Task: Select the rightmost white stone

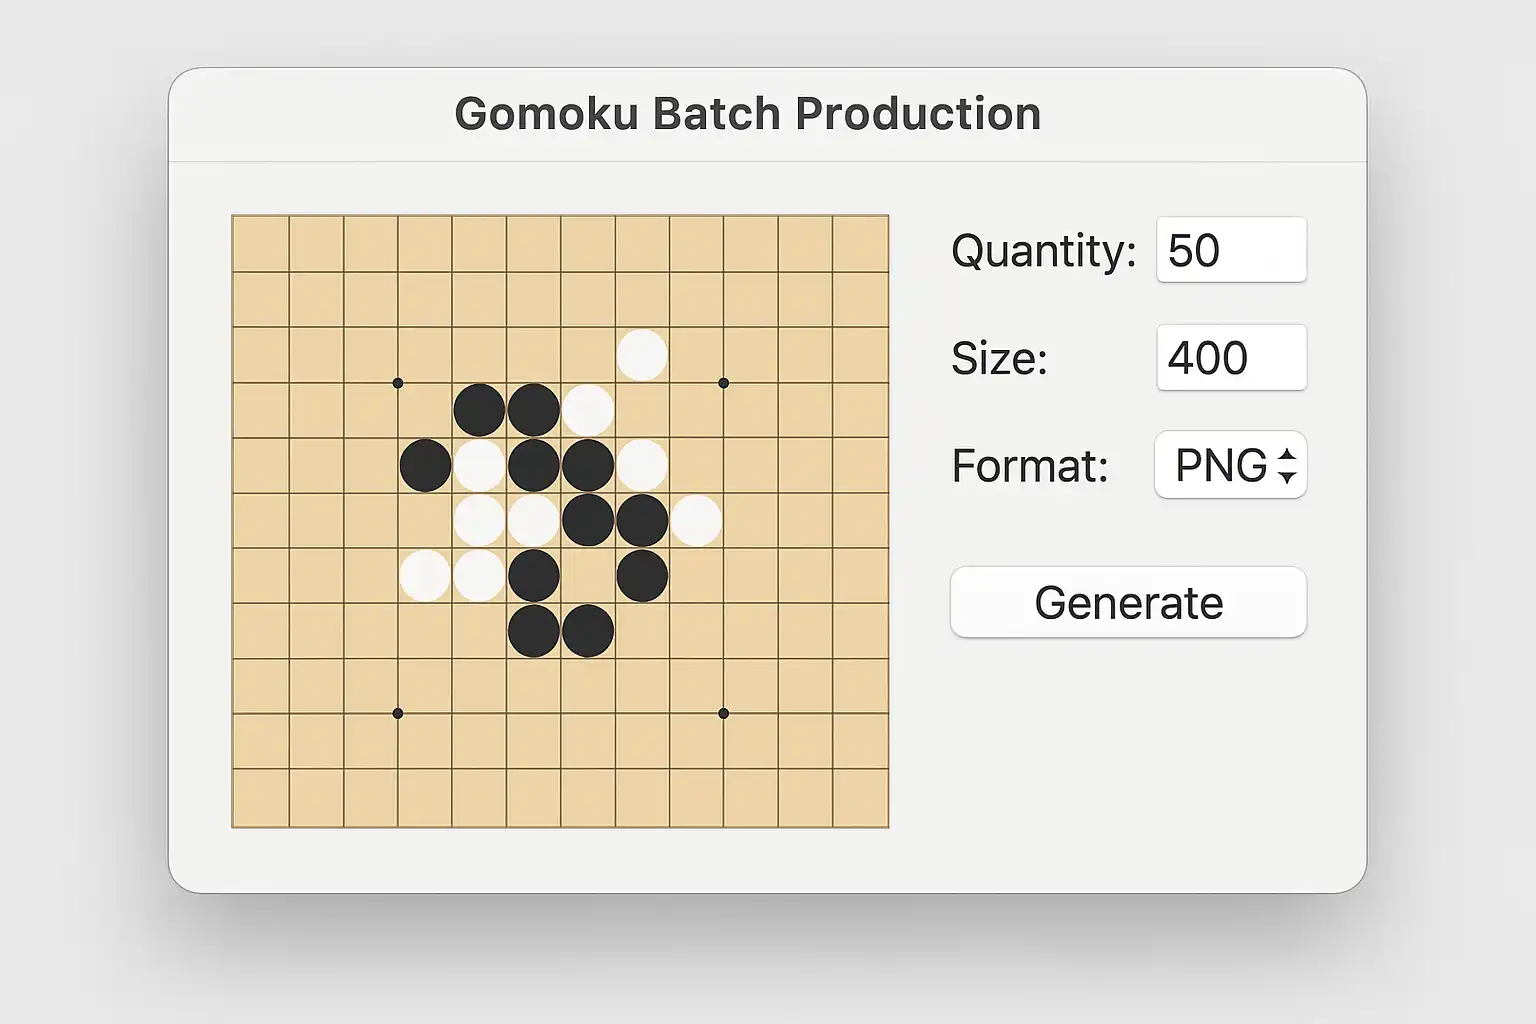Action: pos(696,520)
